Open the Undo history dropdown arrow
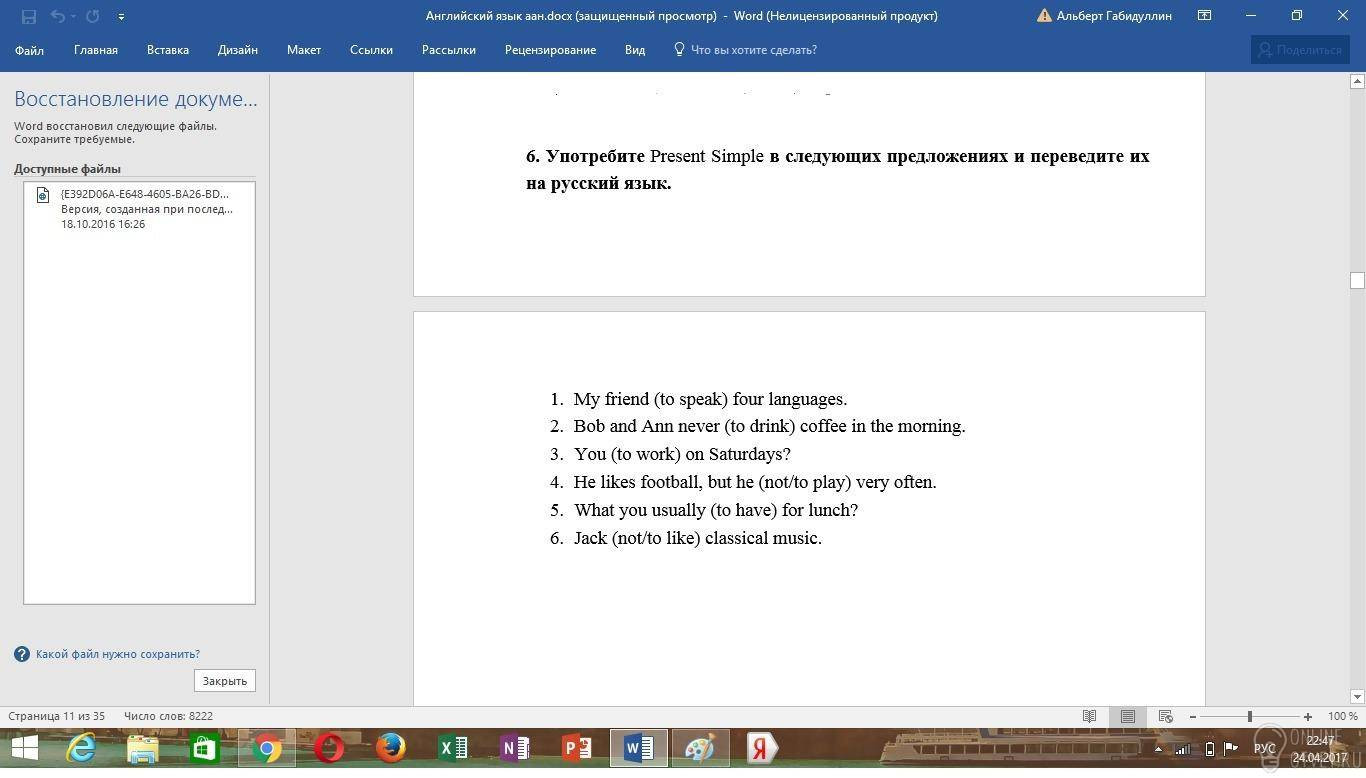The width and height of the screenshot is (1366, 778). (73, 16)
